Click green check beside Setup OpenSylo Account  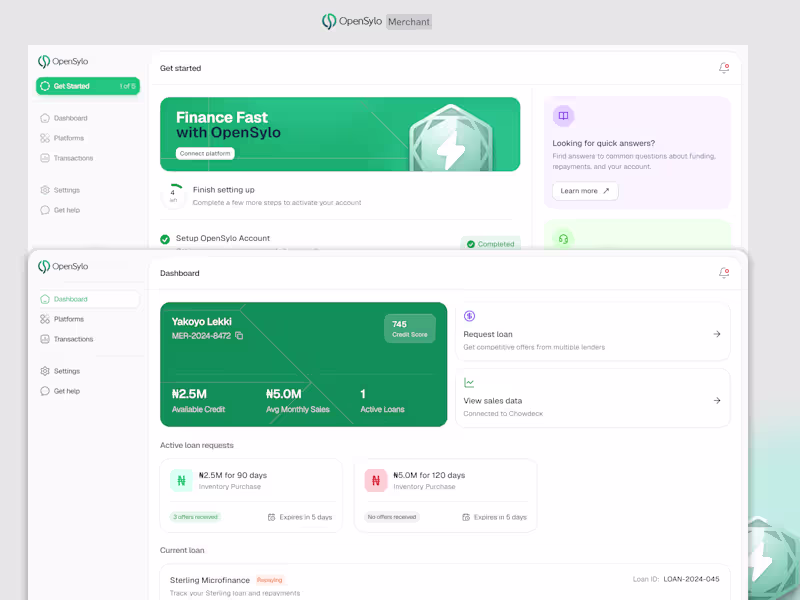click(x=165, y=239)
